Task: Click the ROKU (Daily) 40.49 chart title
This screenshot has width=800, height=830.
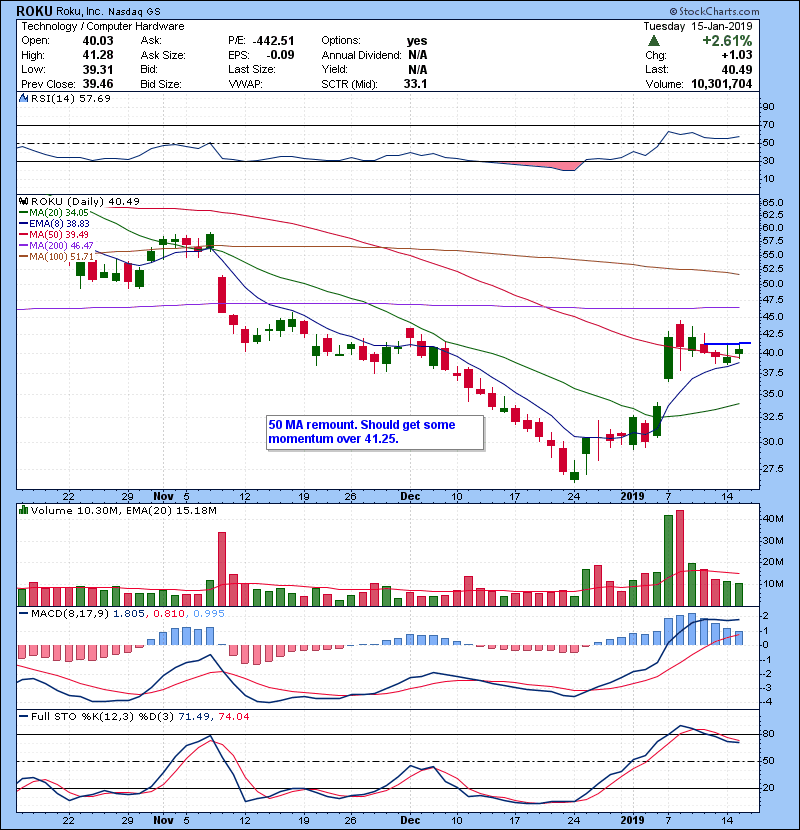Action: (85, 202)
